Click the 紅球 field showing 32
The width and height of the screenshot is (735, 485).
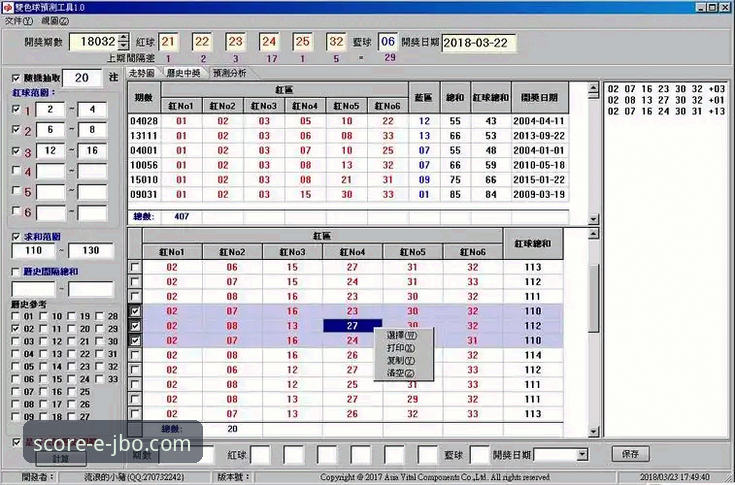click(337, 42)
